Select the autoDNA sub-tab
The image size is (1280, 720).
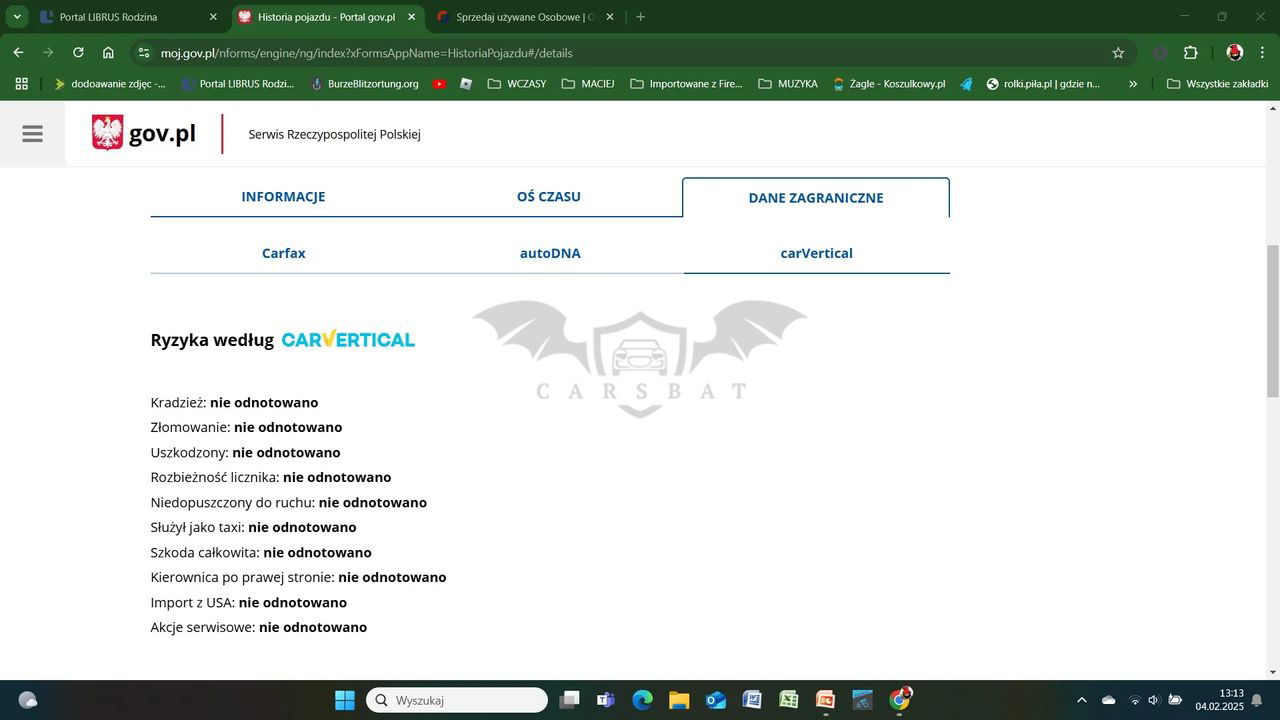tap(550, 253)
